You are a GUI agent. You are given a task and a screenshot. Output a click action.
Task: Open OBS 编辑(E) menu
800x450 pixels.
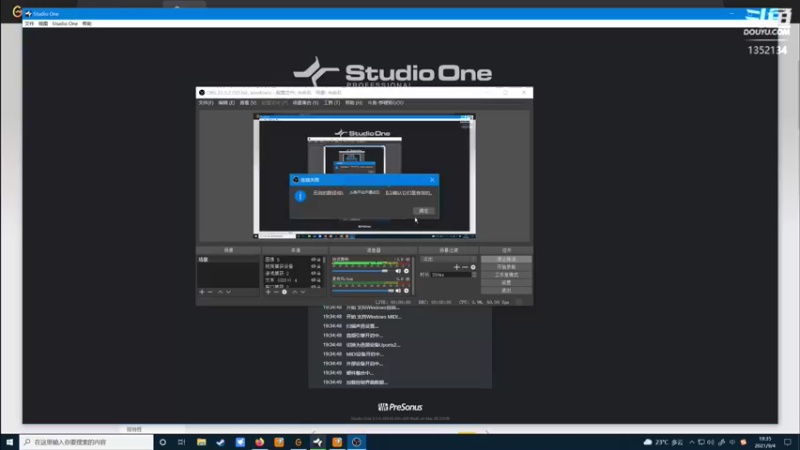click(x=227, y=103)
